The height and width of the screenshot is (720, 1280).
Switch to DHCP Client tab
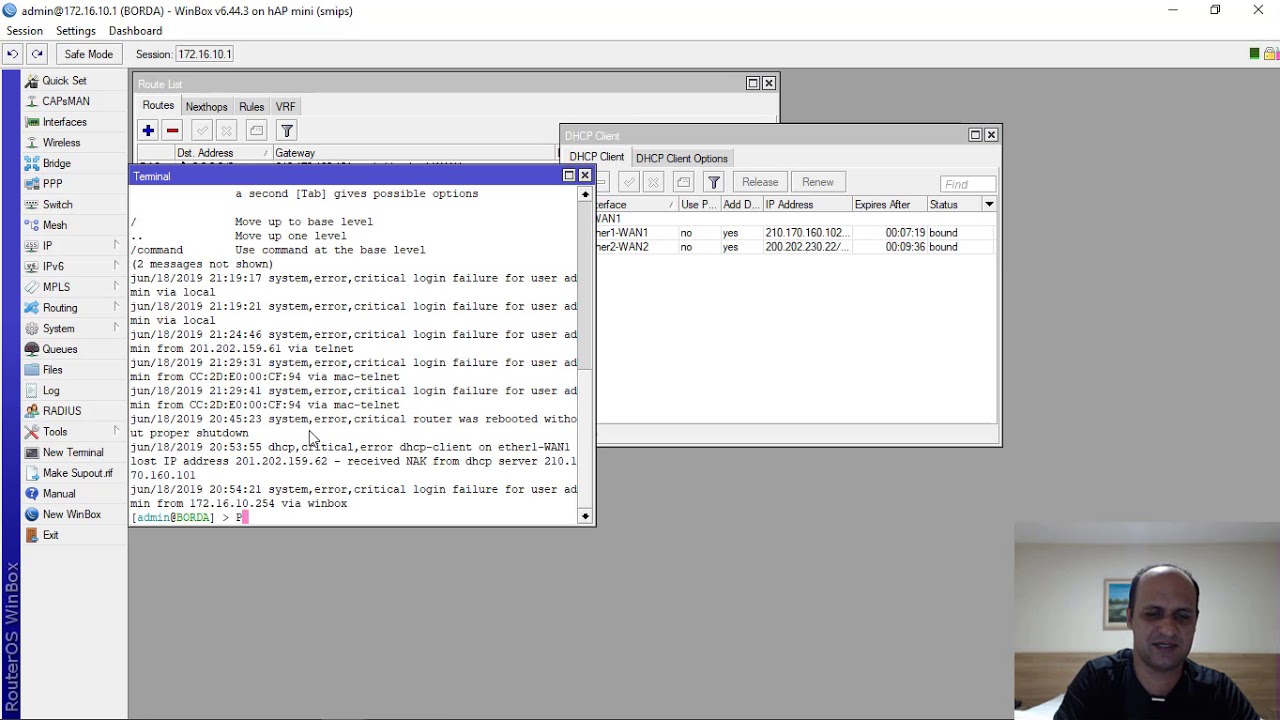pos(597,157)
